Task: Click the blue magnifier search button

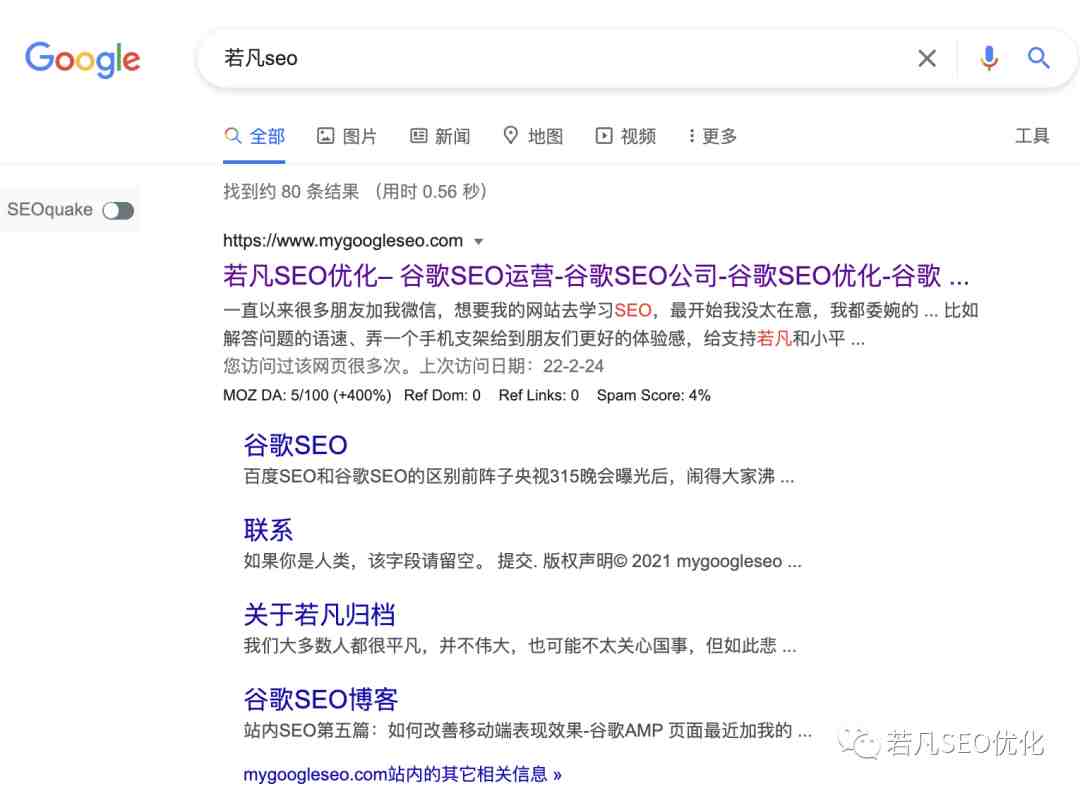Action: point(1039,59)
